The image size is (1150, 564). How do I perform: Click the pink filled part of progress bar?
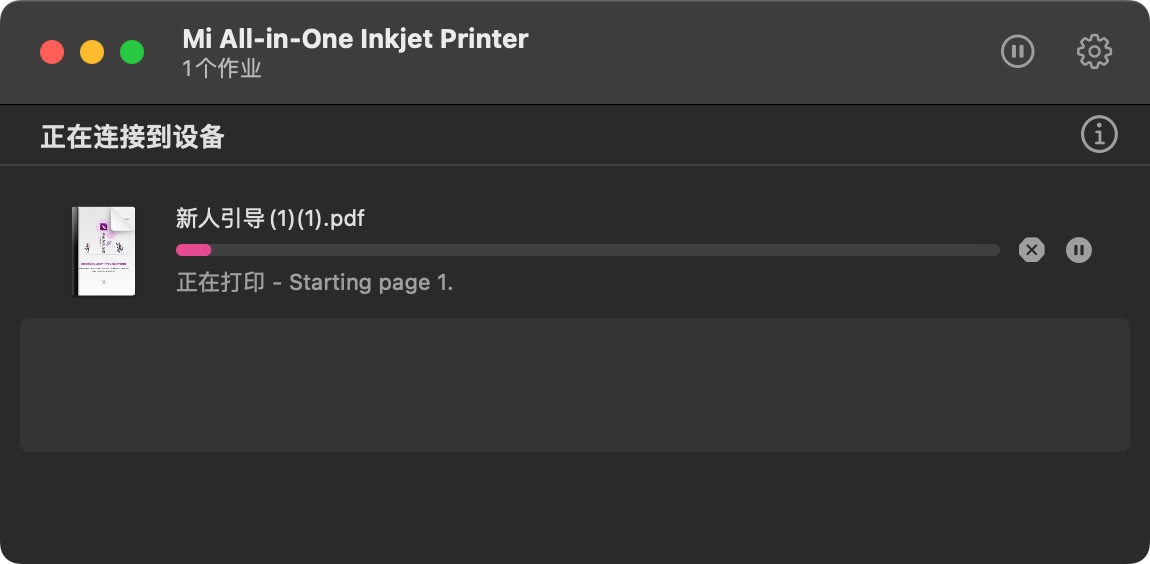(x=193, y=250)
